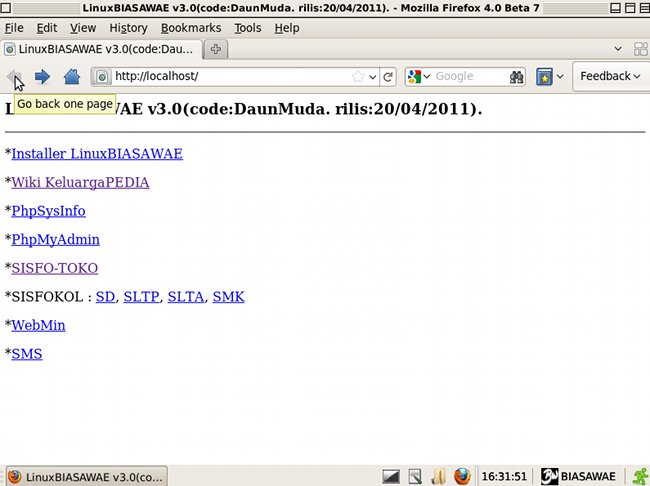Open the file manager icon in panel
Screen dimensions: 650x486
click(438, 476)
